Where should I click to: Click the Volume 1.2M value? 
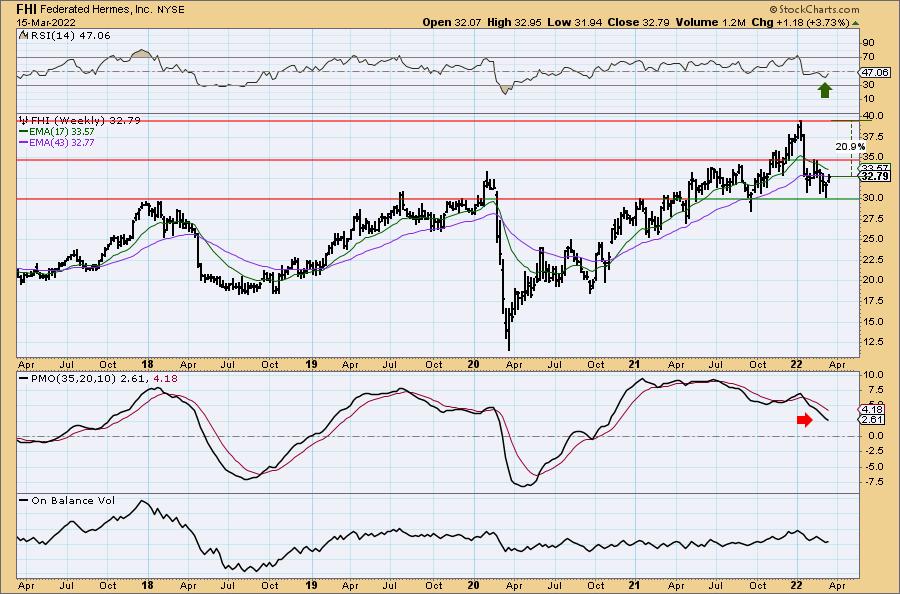click(710, 22)
